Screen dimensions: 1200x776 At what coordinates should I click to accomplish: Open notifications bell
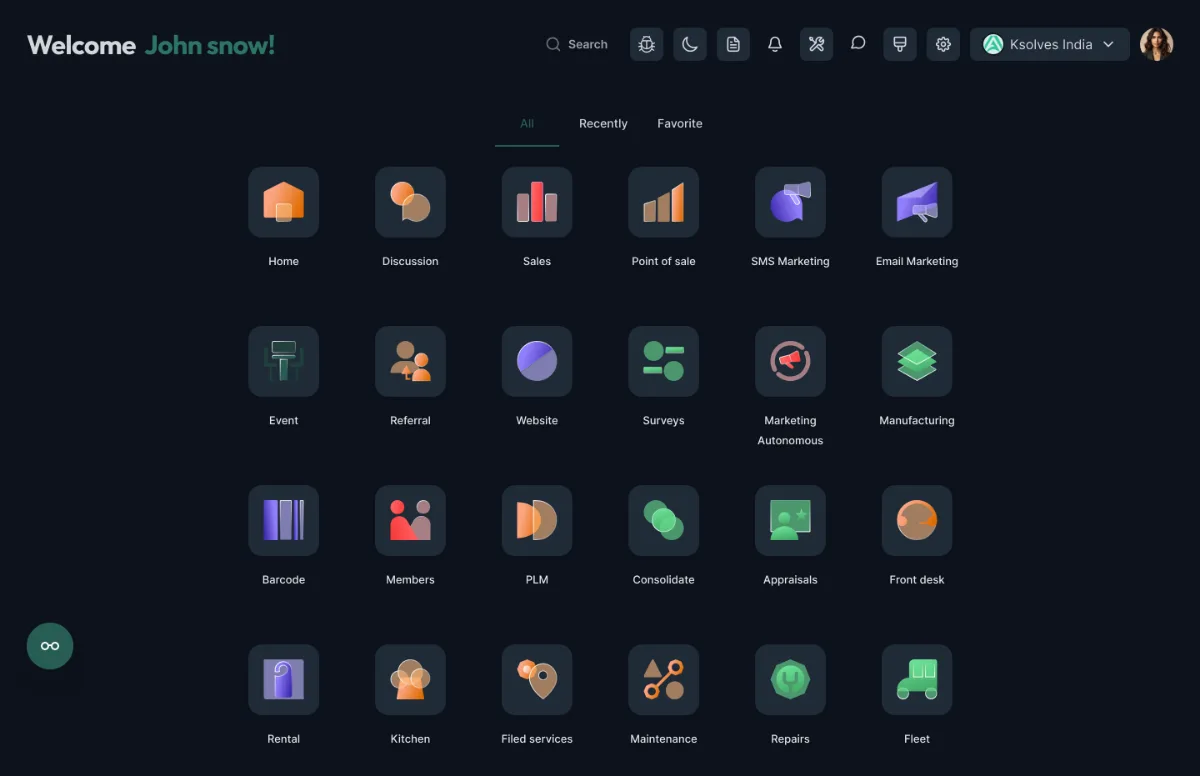(x=775, y=44)
